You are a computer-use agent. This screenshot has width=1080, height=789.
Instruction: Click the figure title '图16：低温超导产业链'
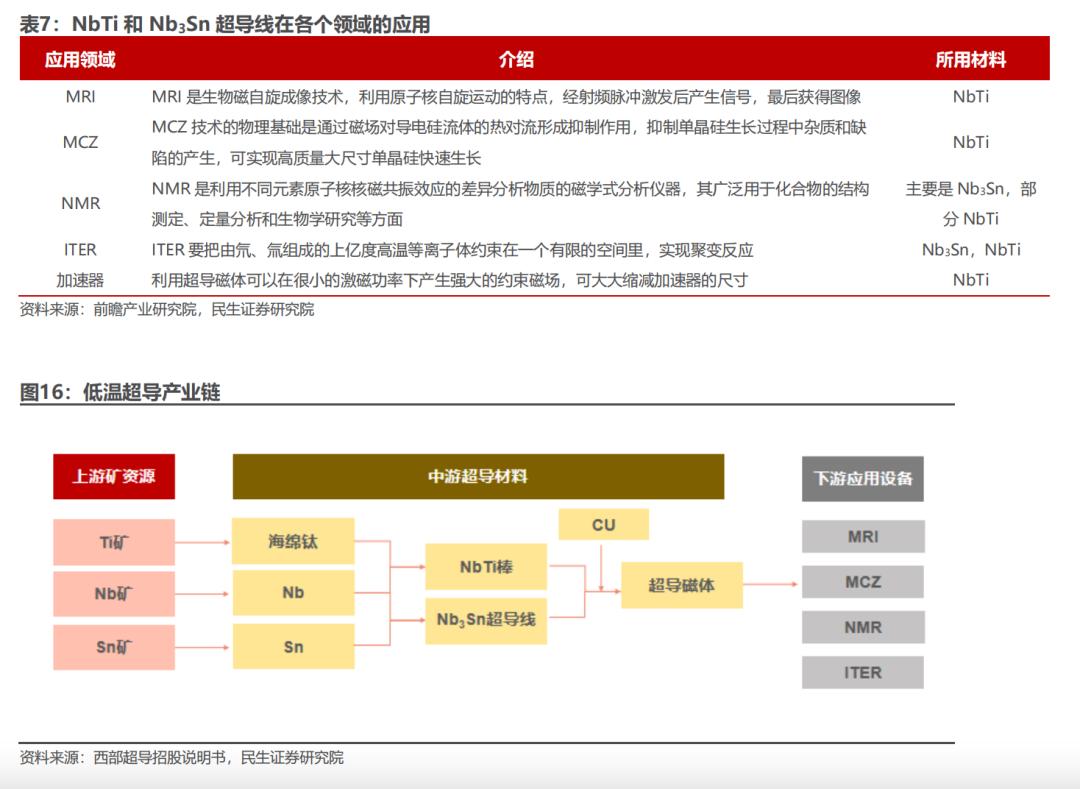click(120, 392)
